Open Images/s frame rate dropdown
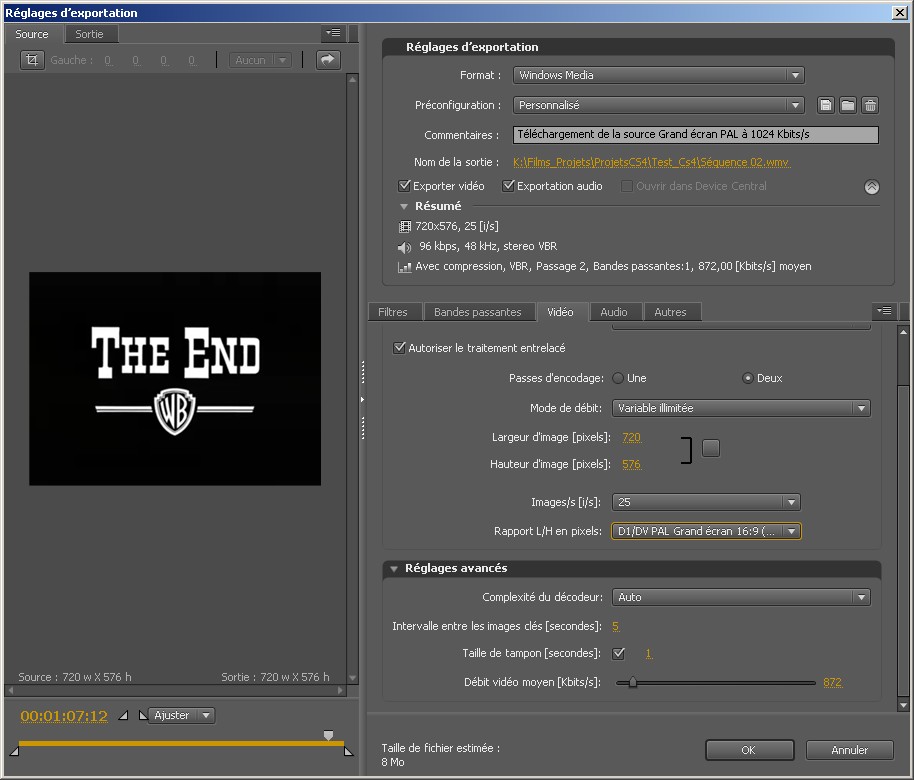Viewport: 914px width, 780px height. 706,502
